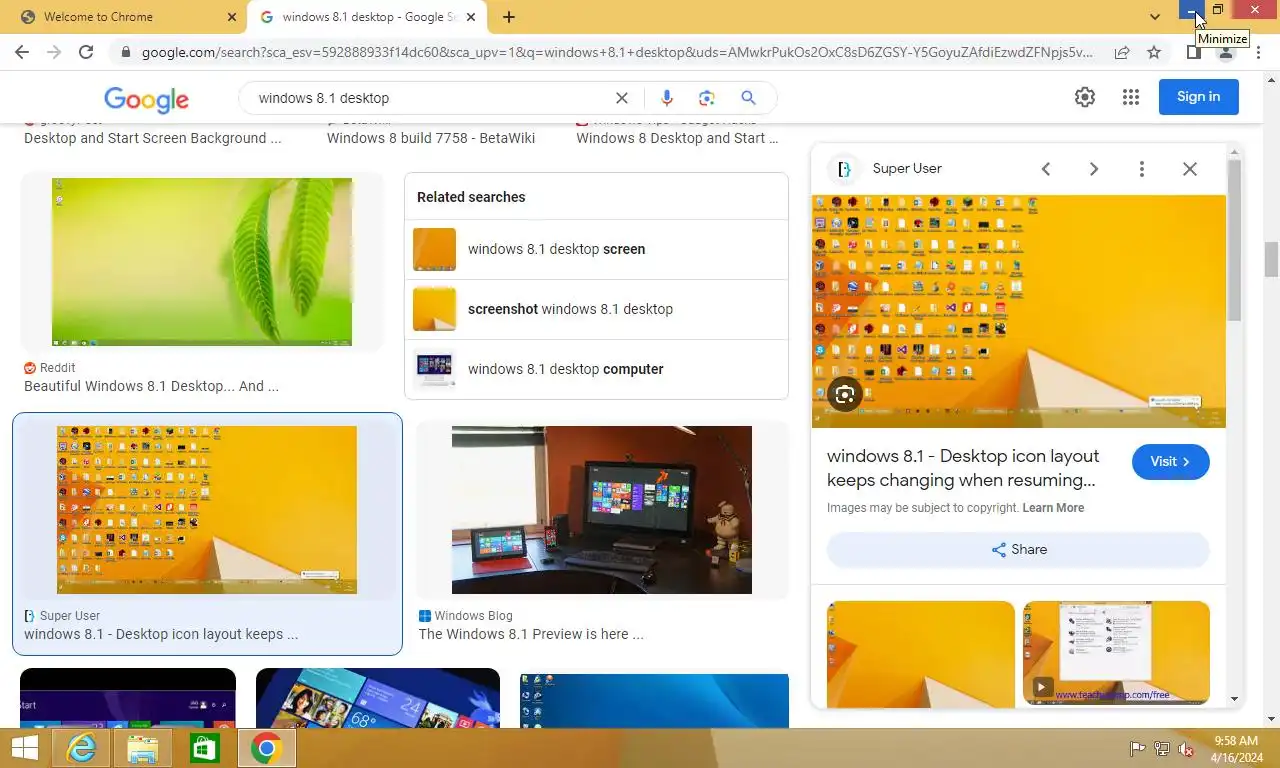The image size is (1280, 768).
Task: Open 'Beautiful Windows 8.1 Desktop... And' result
Action: point(151,386)
